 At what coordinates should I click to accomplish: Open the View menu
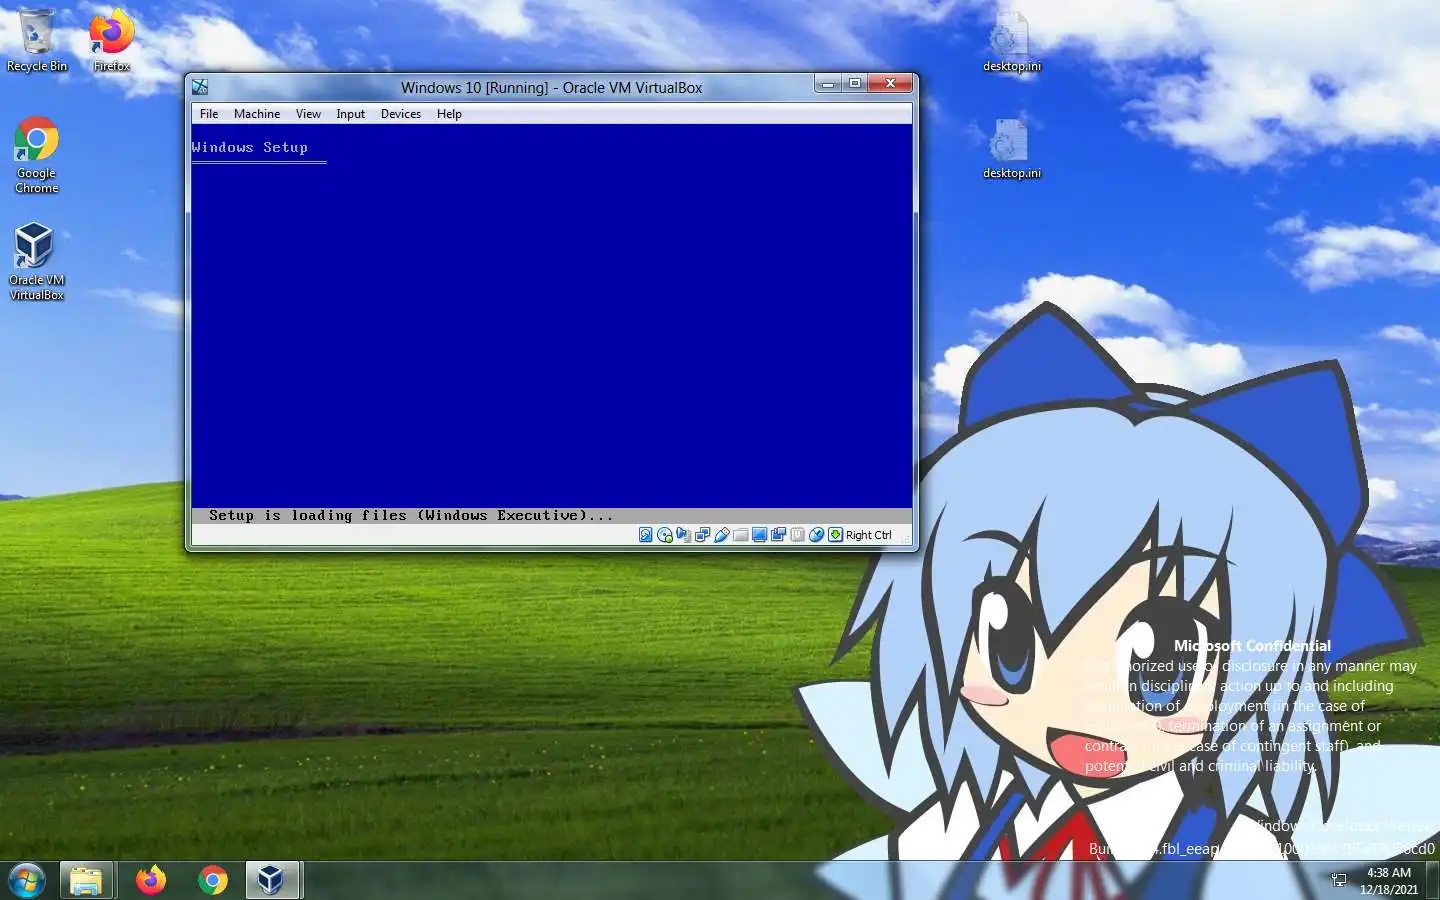308,114
